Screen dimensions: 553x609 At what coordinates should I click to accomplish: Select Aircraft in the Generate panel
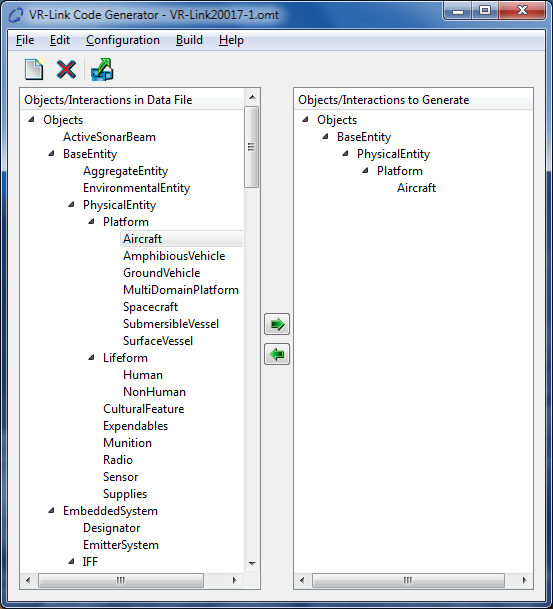[x=416, y=188]
